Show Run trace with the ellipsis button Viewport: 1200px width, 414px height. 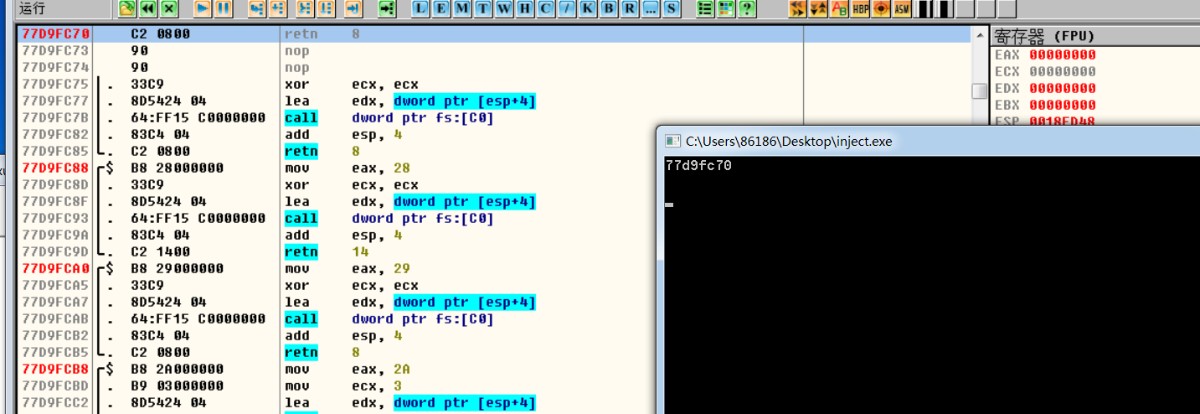[x=651, y=8]
